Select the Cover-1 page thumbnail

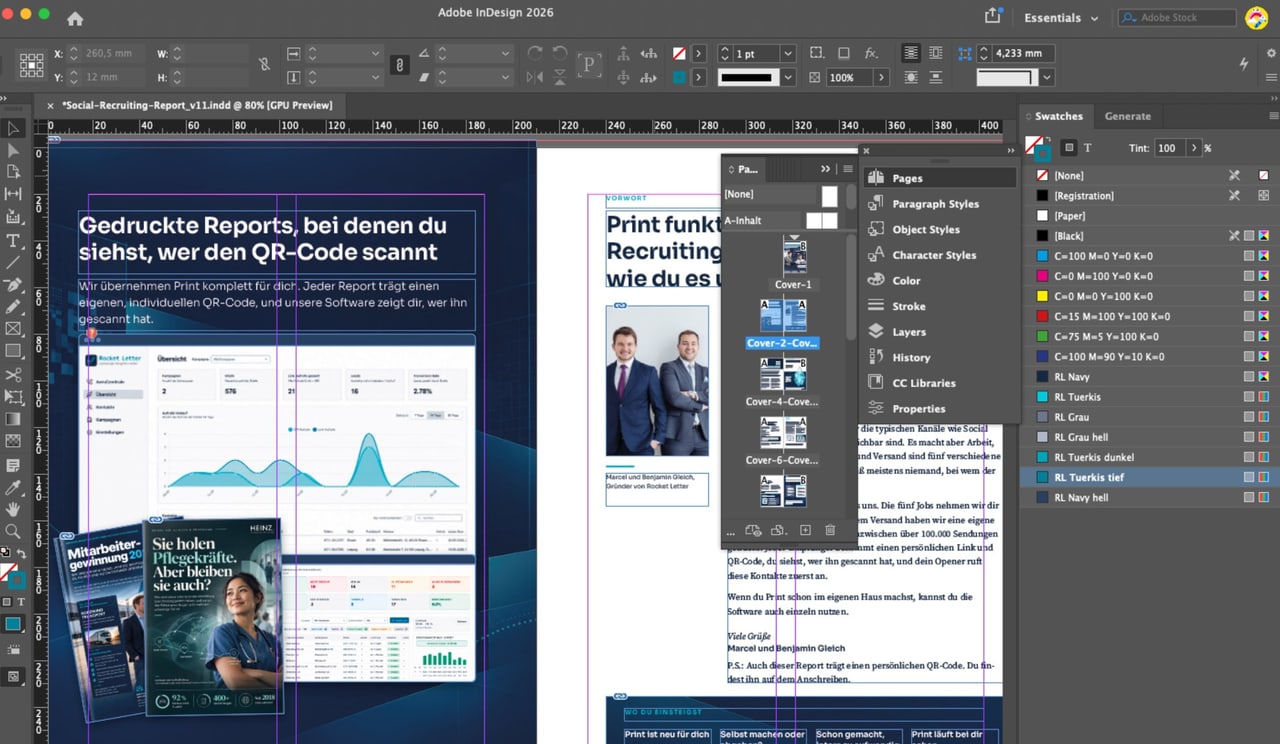795,256
